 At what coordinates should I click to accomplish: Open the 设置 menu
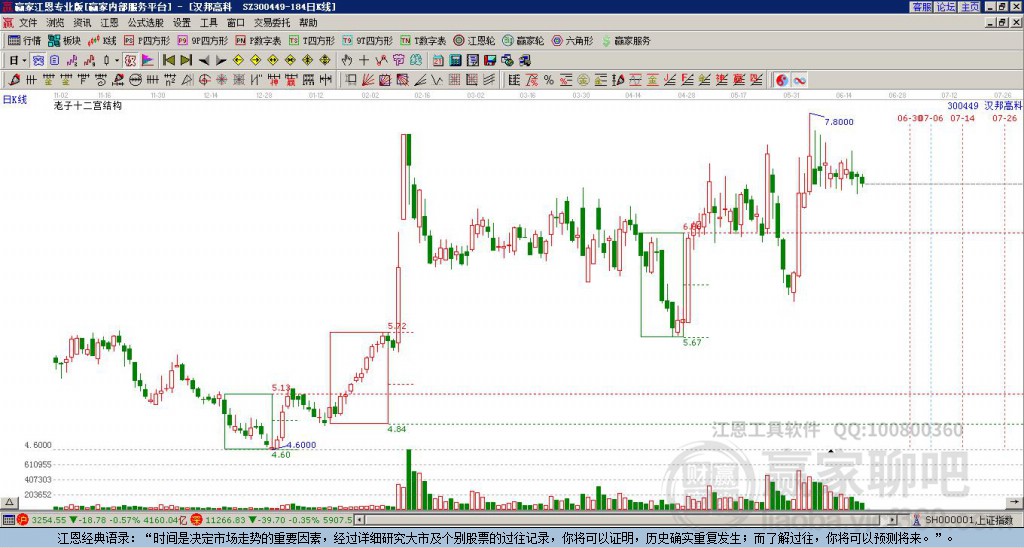point(182,23)
